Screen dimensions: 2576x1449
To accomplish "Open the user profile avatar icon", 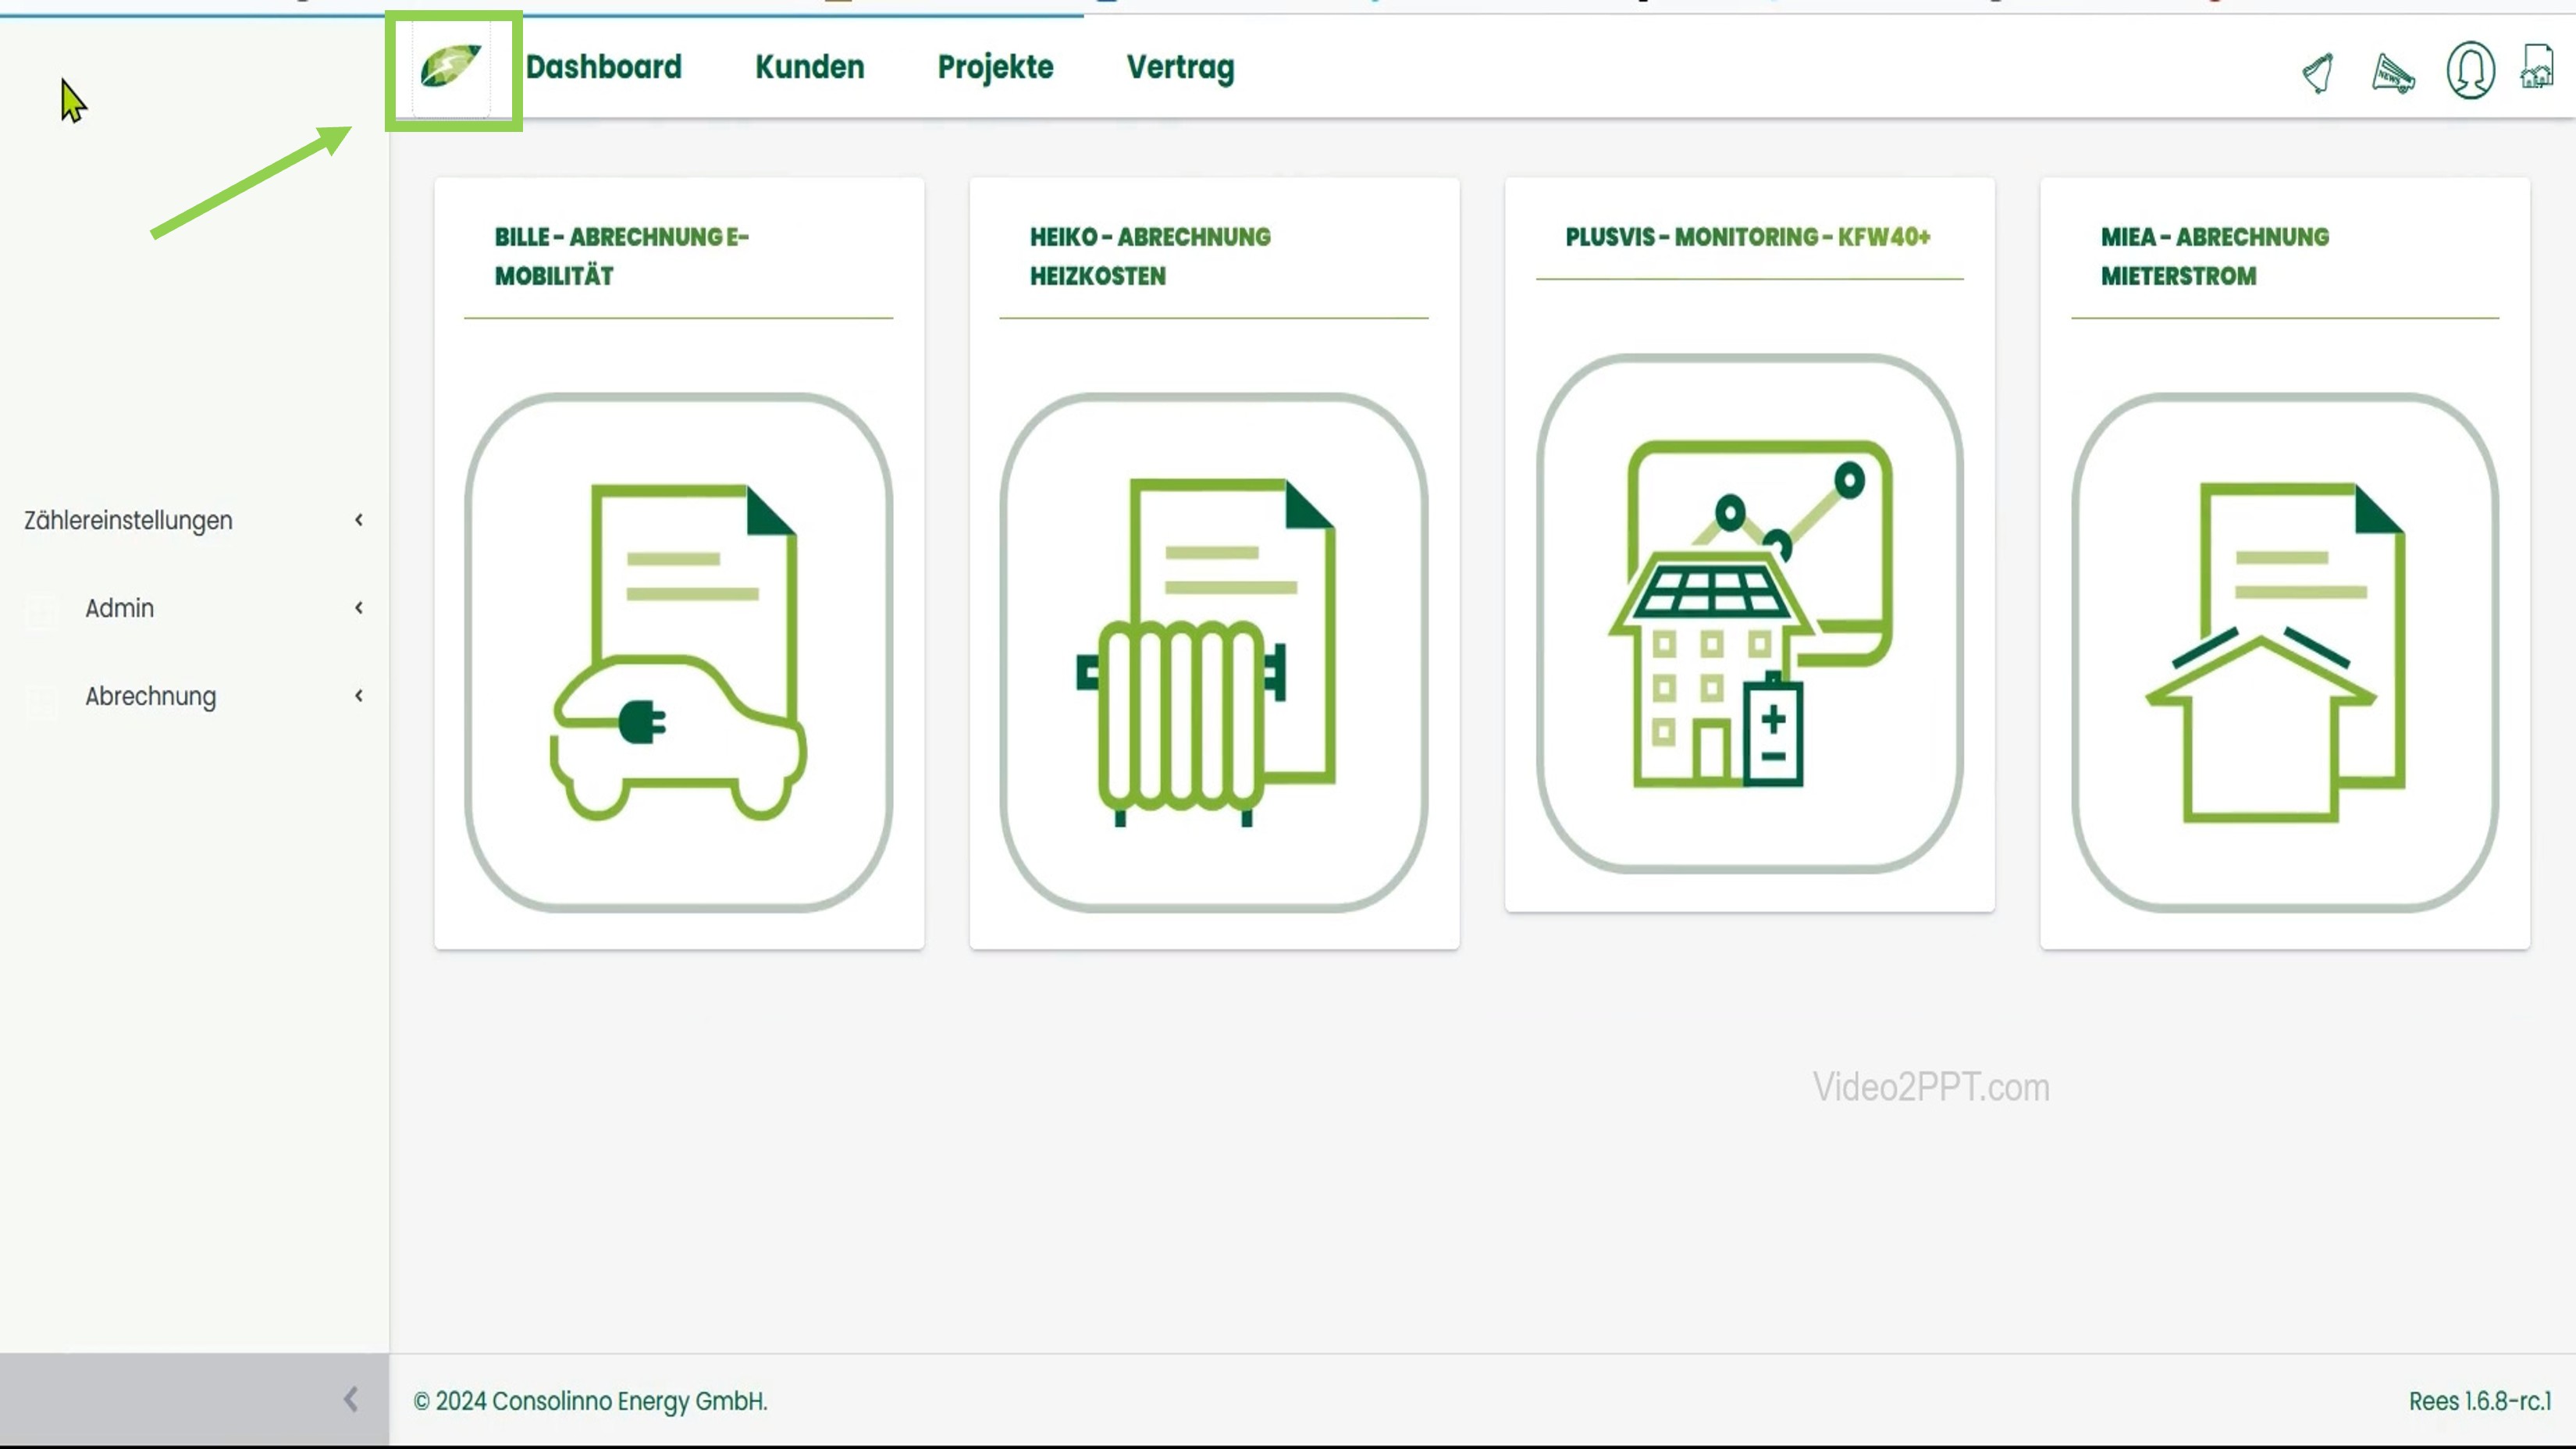I will click(2470, 70).
